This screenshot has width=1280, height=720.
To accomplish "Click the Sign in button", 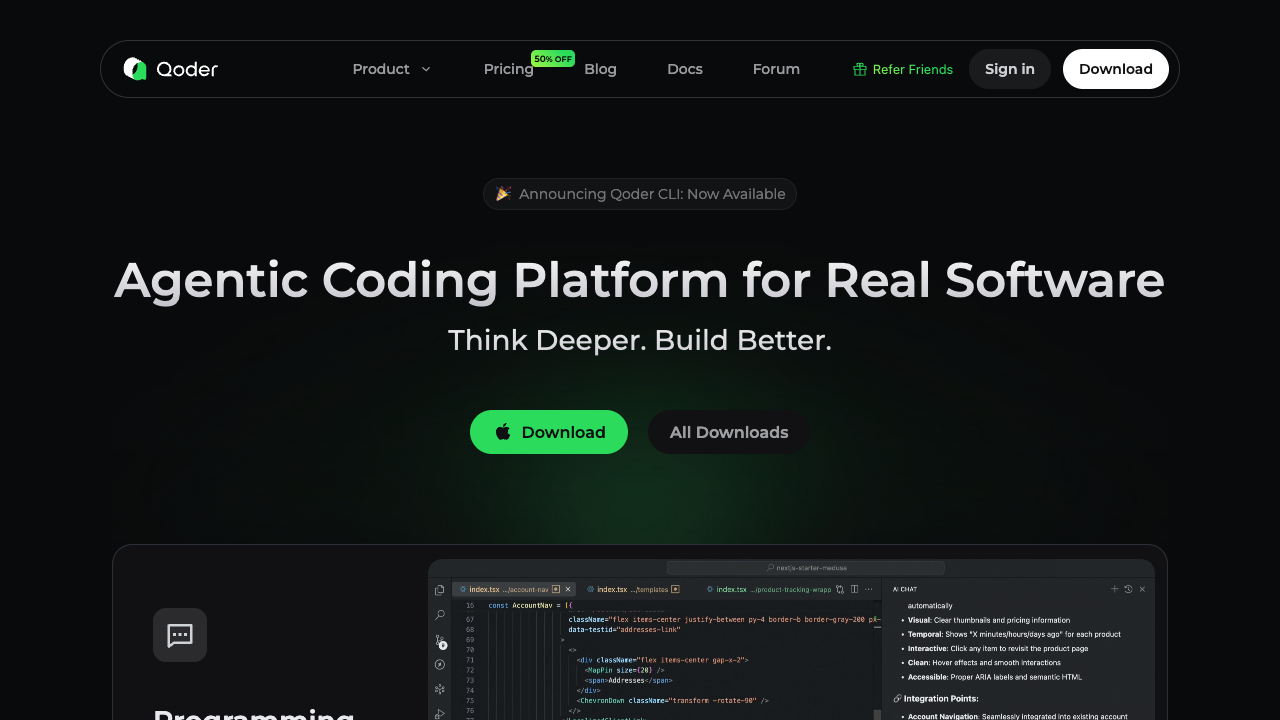I will pos(1009,69).
